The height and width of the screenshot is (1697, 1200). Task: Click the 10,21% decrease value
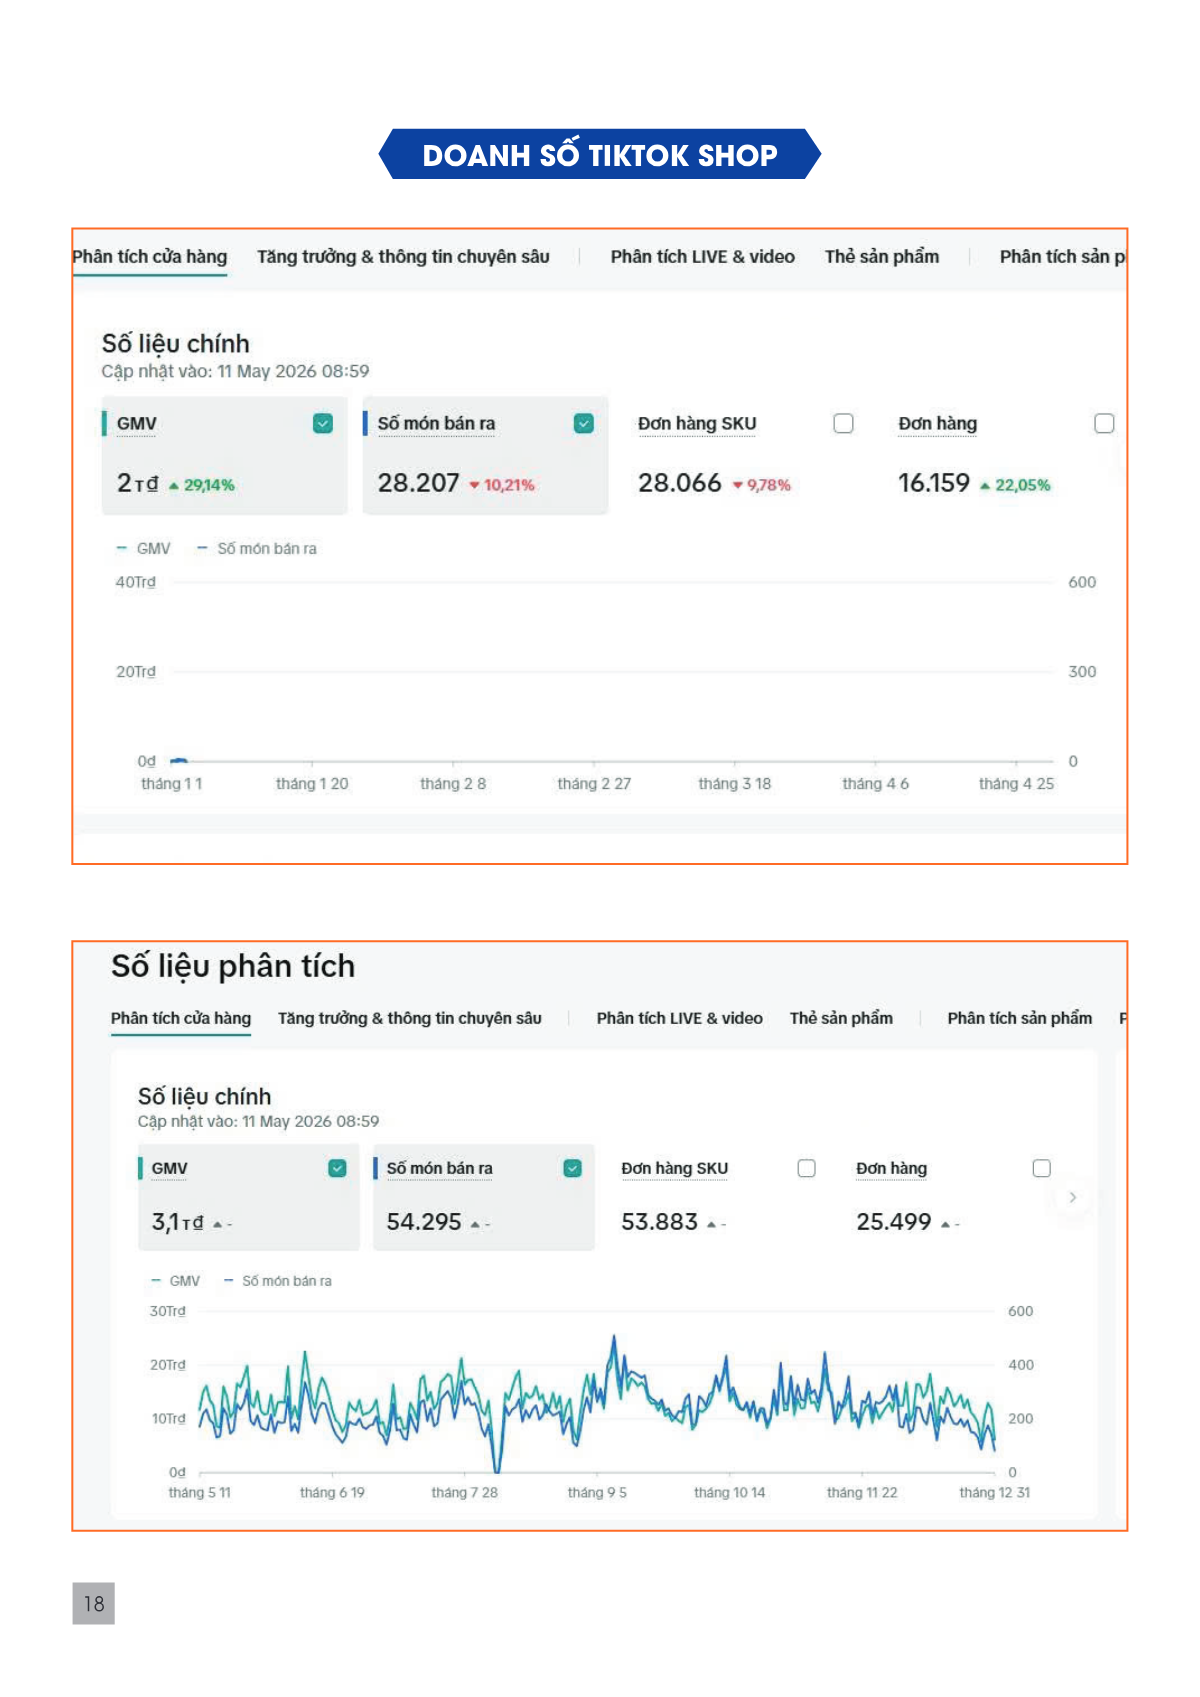[509, 485]
